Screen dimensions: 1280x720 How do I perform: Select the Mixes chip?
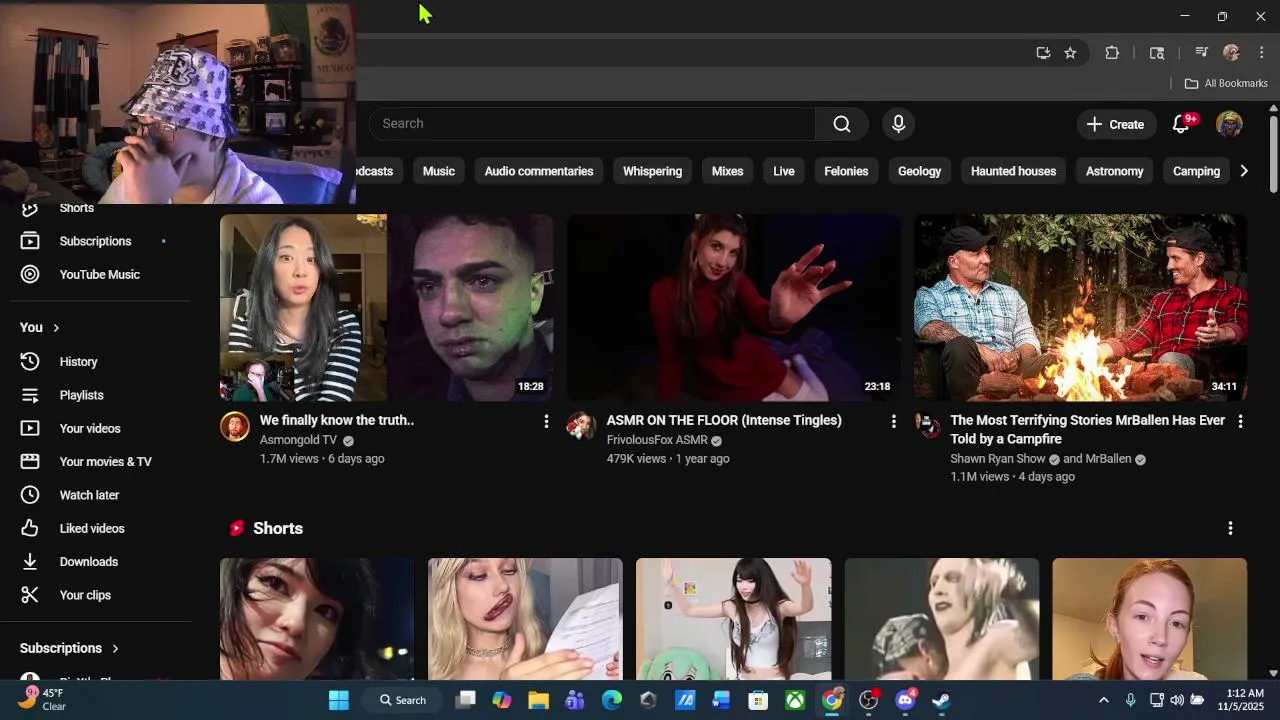(x=727, y=171)
